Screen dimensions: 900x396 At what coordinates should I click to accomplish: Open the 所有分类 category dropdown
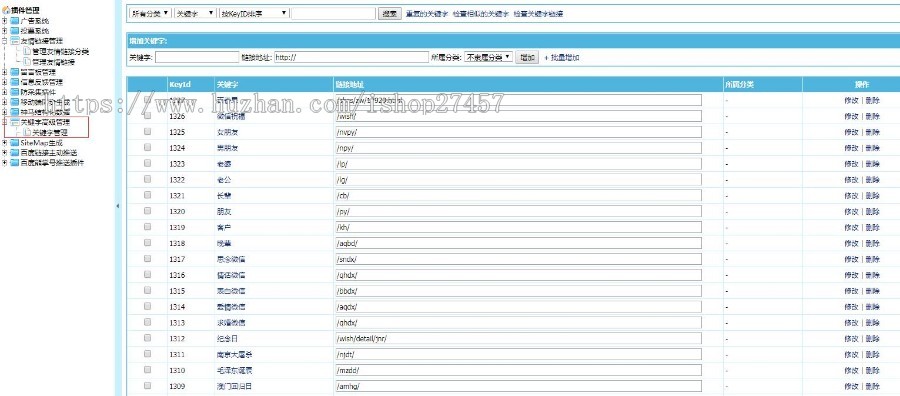[x=150, y=13]
